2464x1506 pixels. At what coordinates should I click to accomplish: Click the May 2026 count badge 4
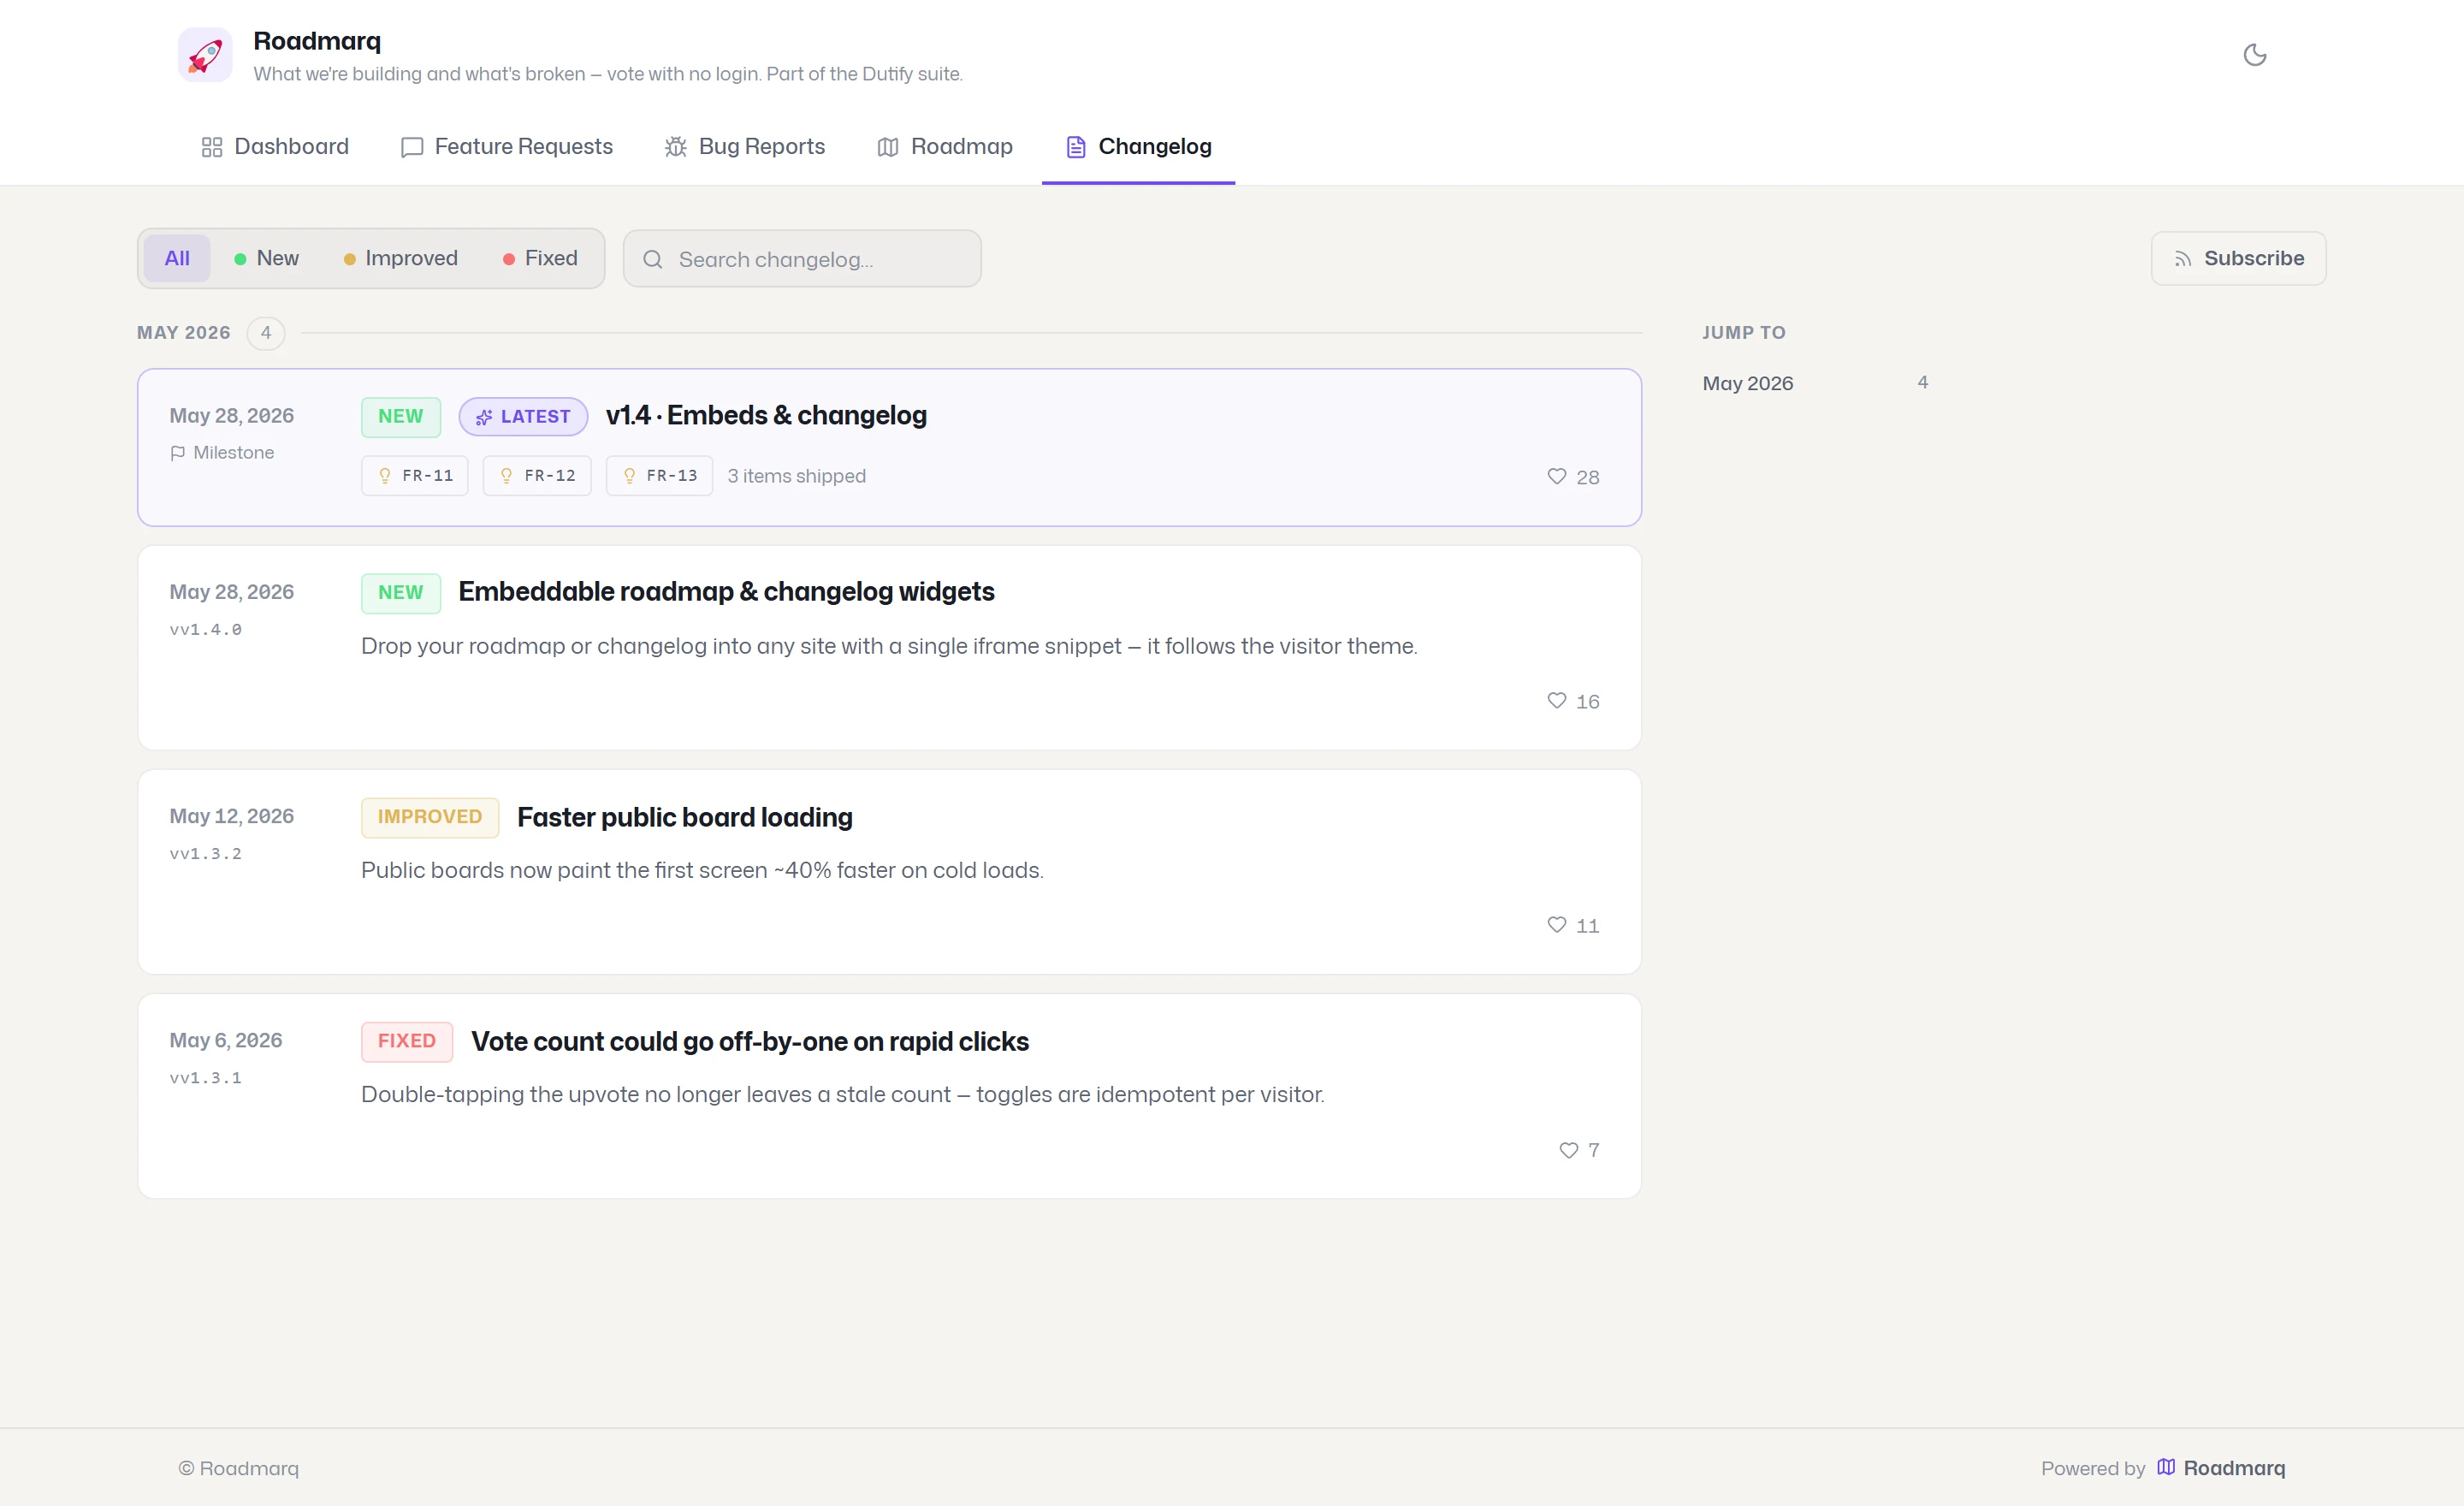tap(266, 333)
